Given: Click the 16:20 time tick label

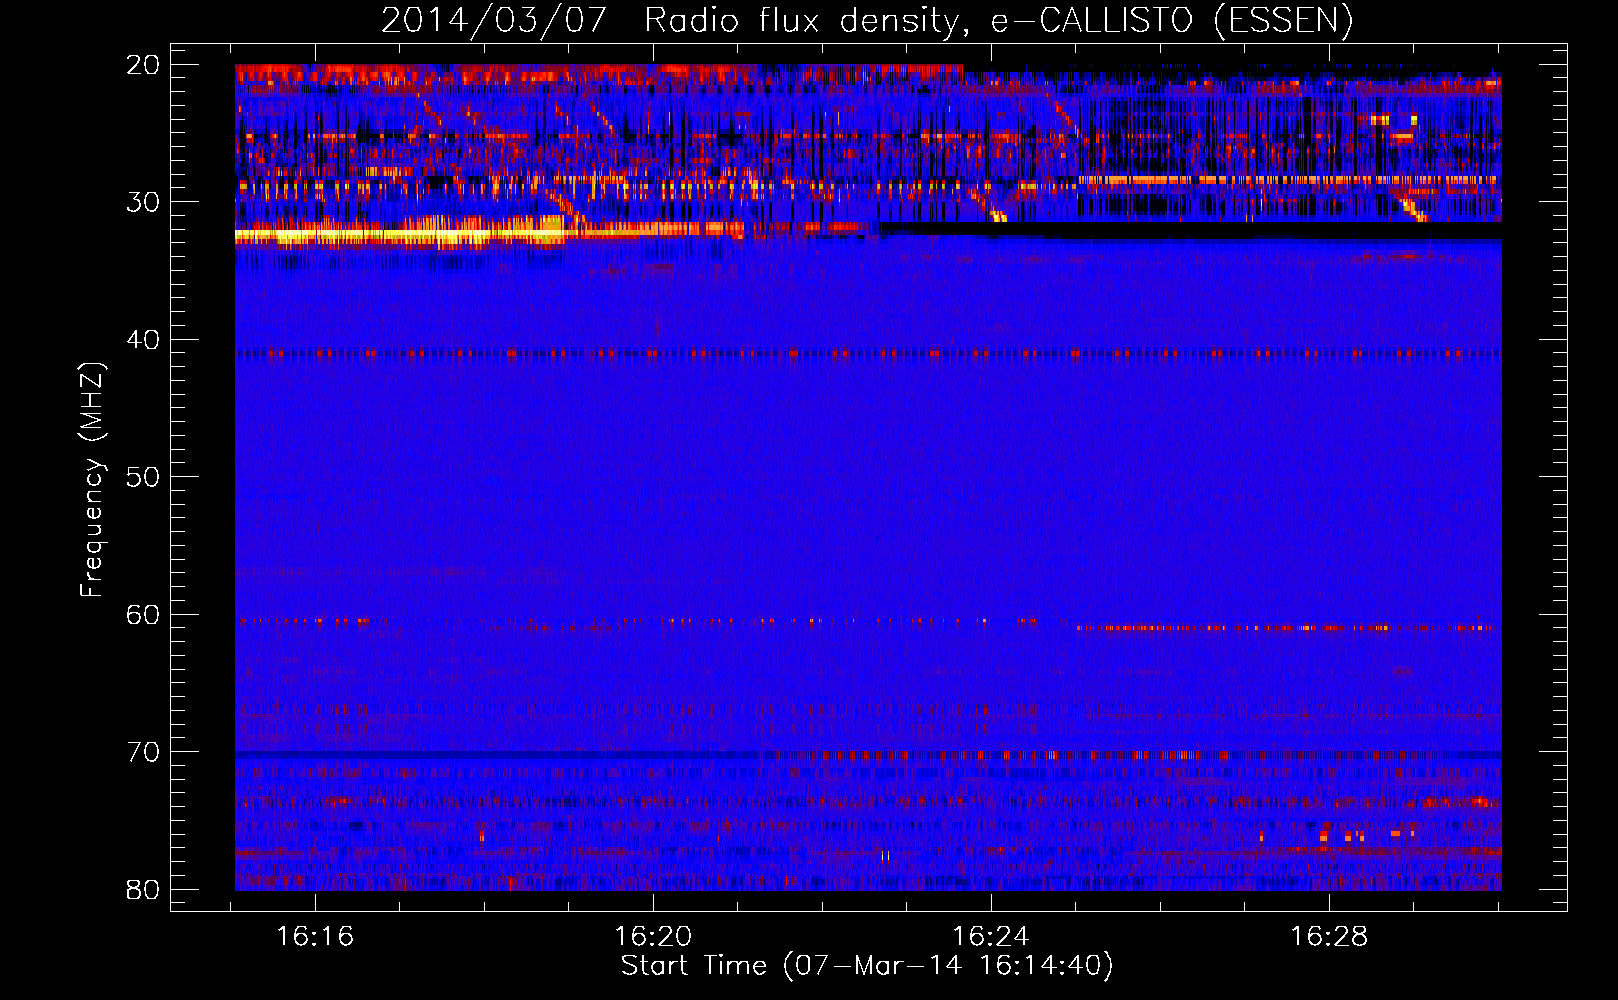Looking at the screenshot, I should click(x=653, y=937).
